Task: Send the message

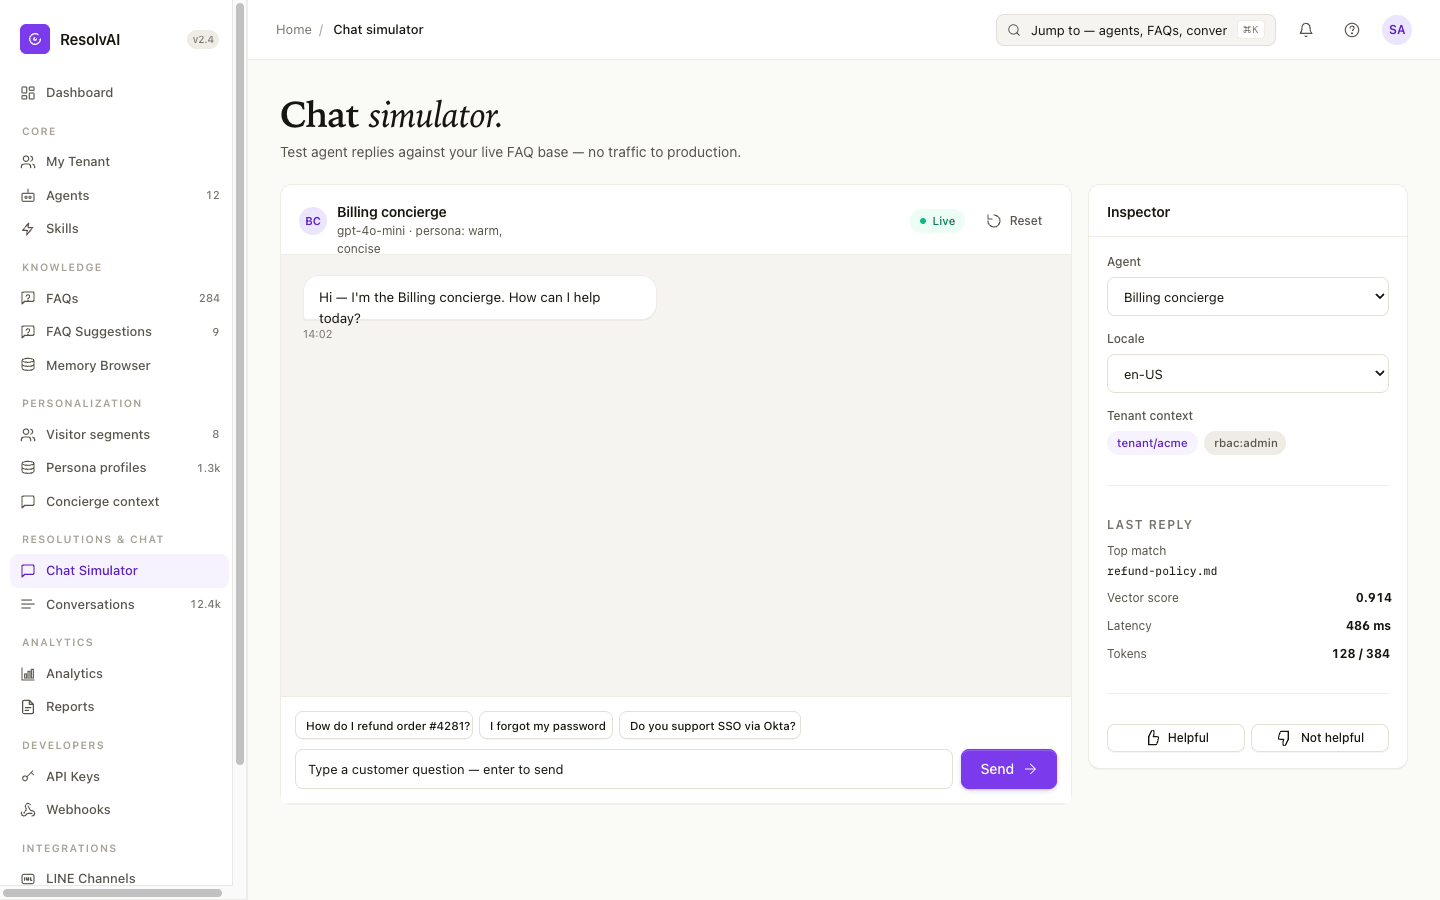Action: tap(1009, 769)
